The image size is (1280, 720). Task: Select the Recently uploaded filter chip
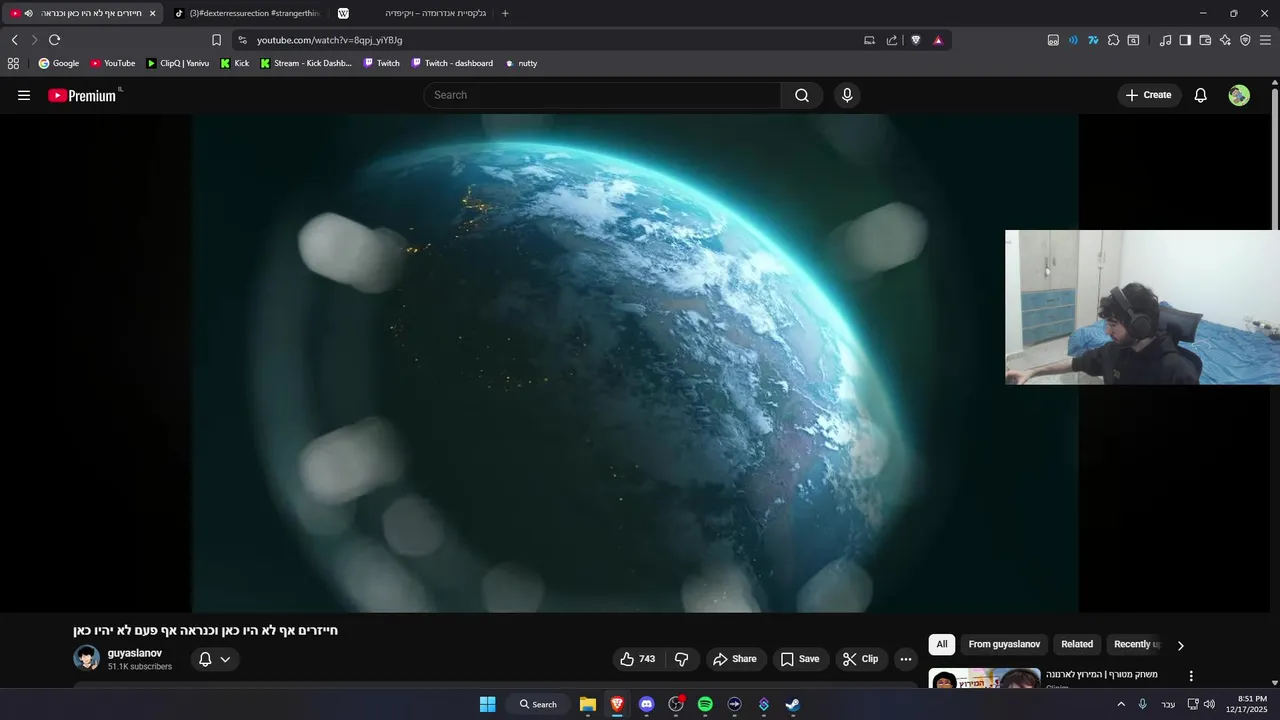(1137, 644)
